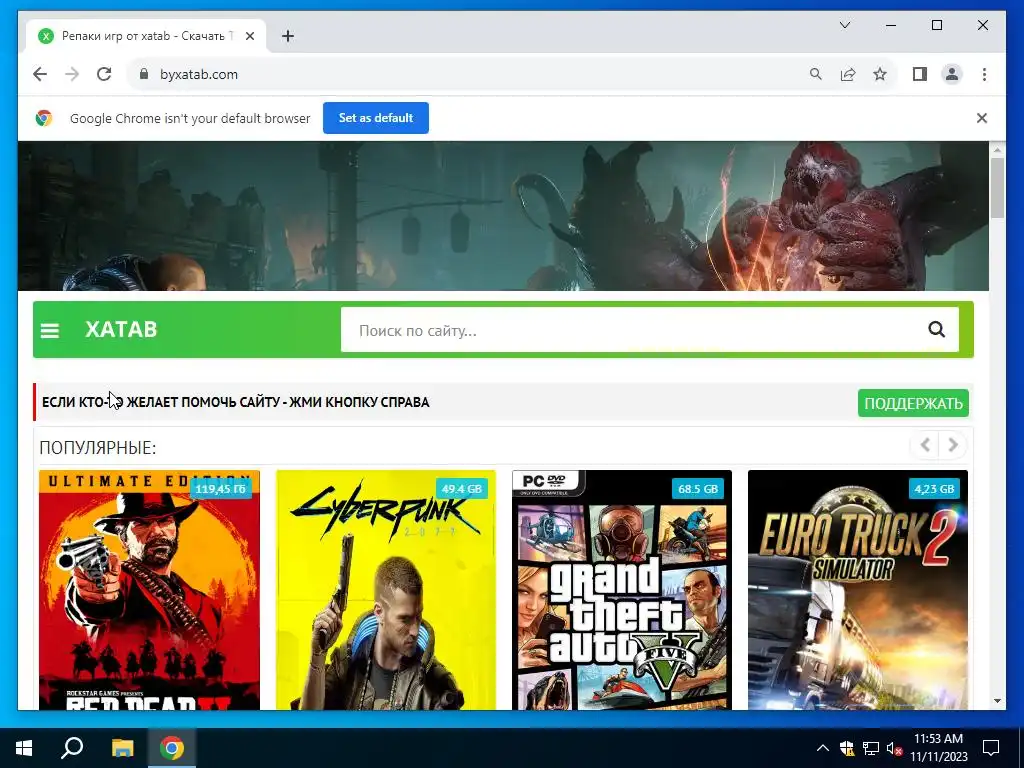This screenshot has width=1024, height=768.
Task: Select the Репаки игр от xatab tab
Action: (x=146, y=36)
